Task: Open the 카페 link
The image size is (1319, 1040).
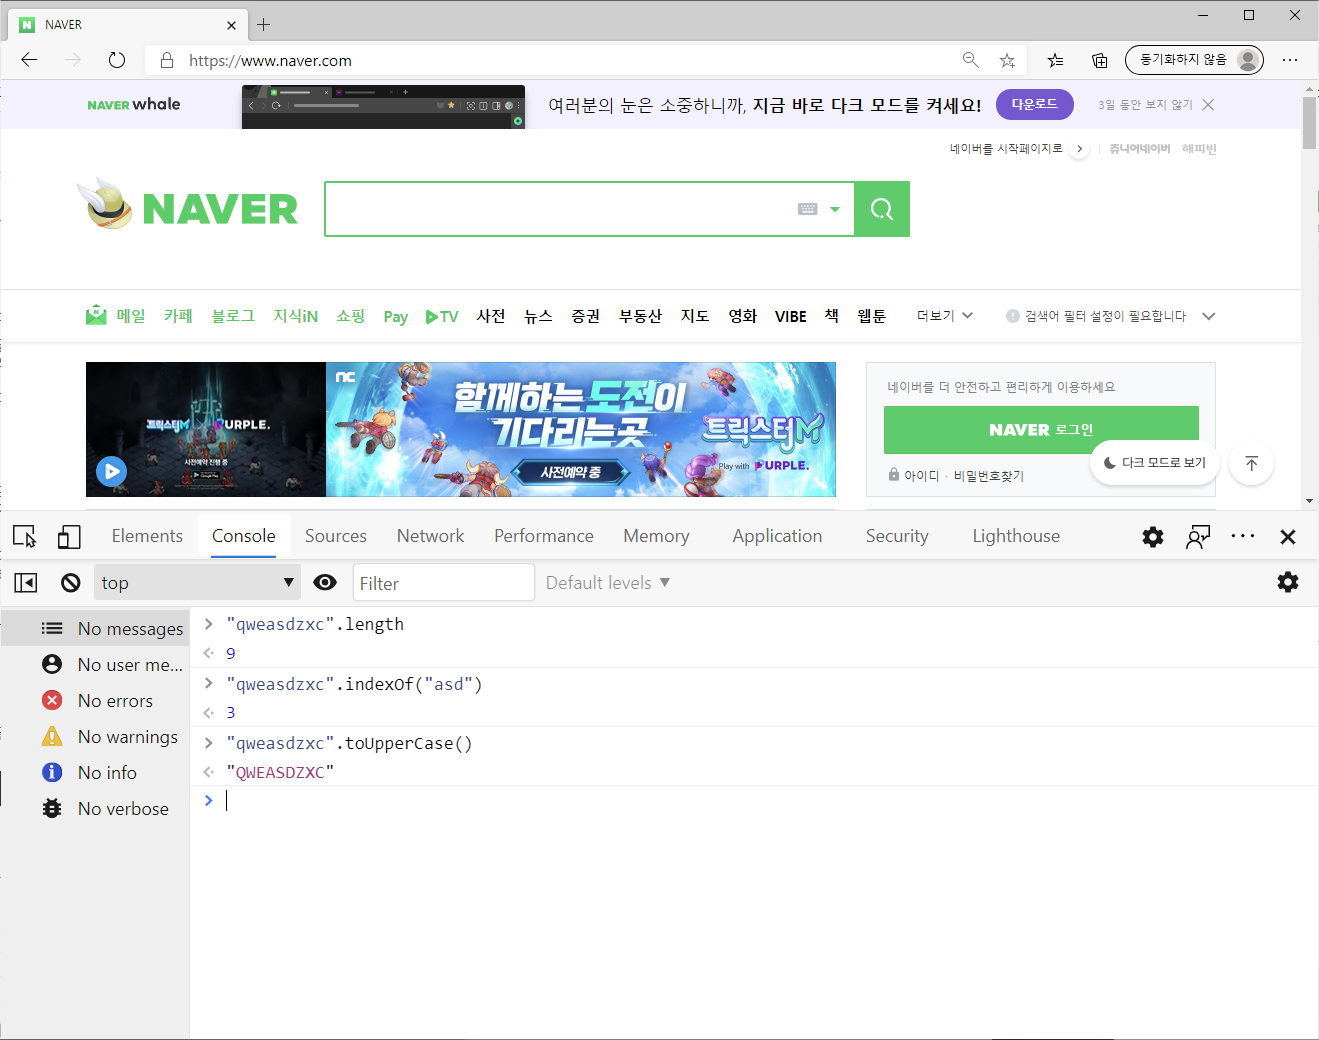Action: tap(178, 316)
